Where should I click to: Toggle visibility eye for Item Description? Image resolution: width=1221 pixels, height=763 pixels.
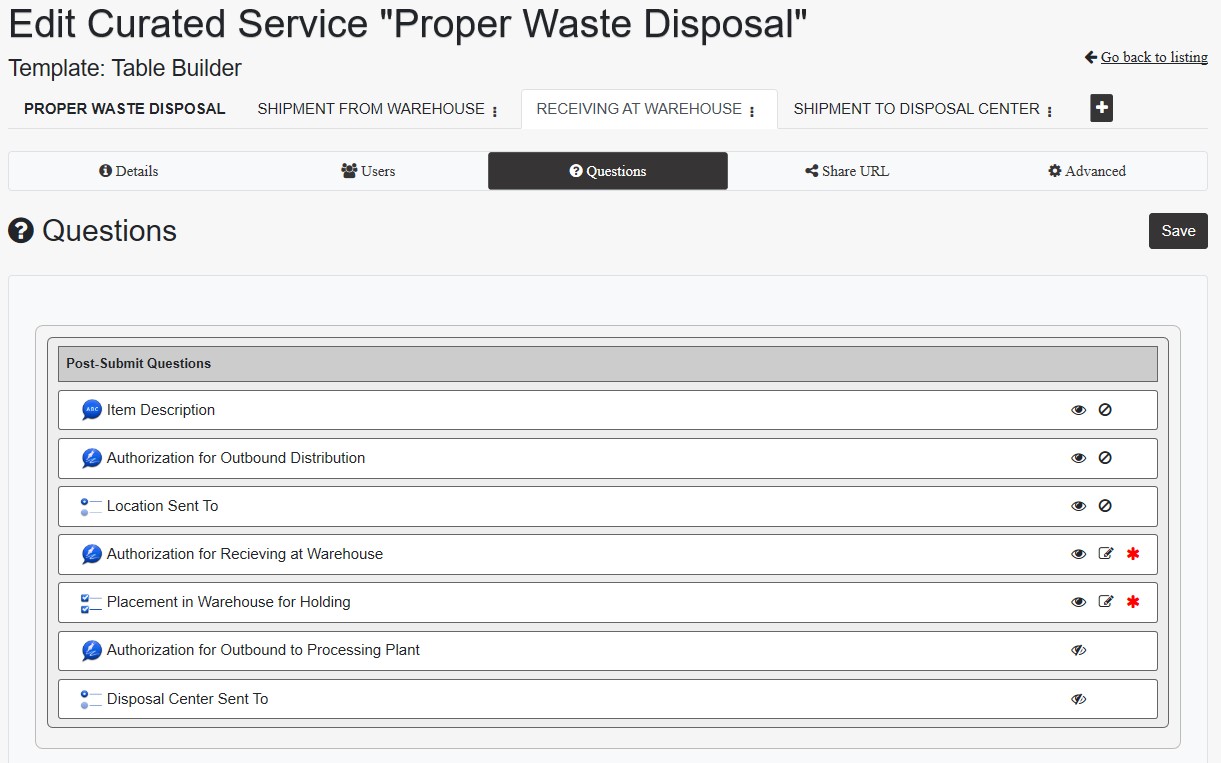[x=1078, y=410]
